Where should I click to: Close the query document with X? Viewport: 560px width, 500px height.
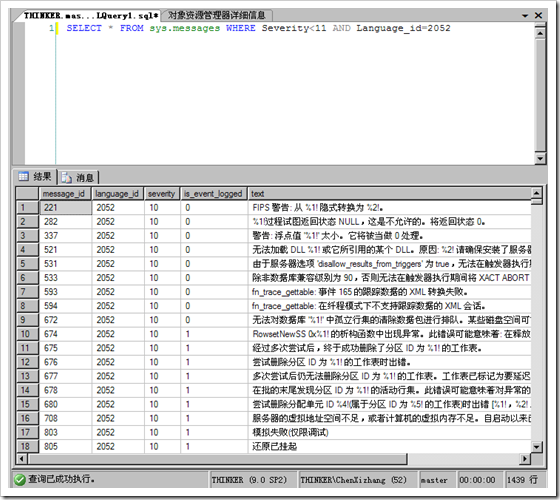pos(539,15)
